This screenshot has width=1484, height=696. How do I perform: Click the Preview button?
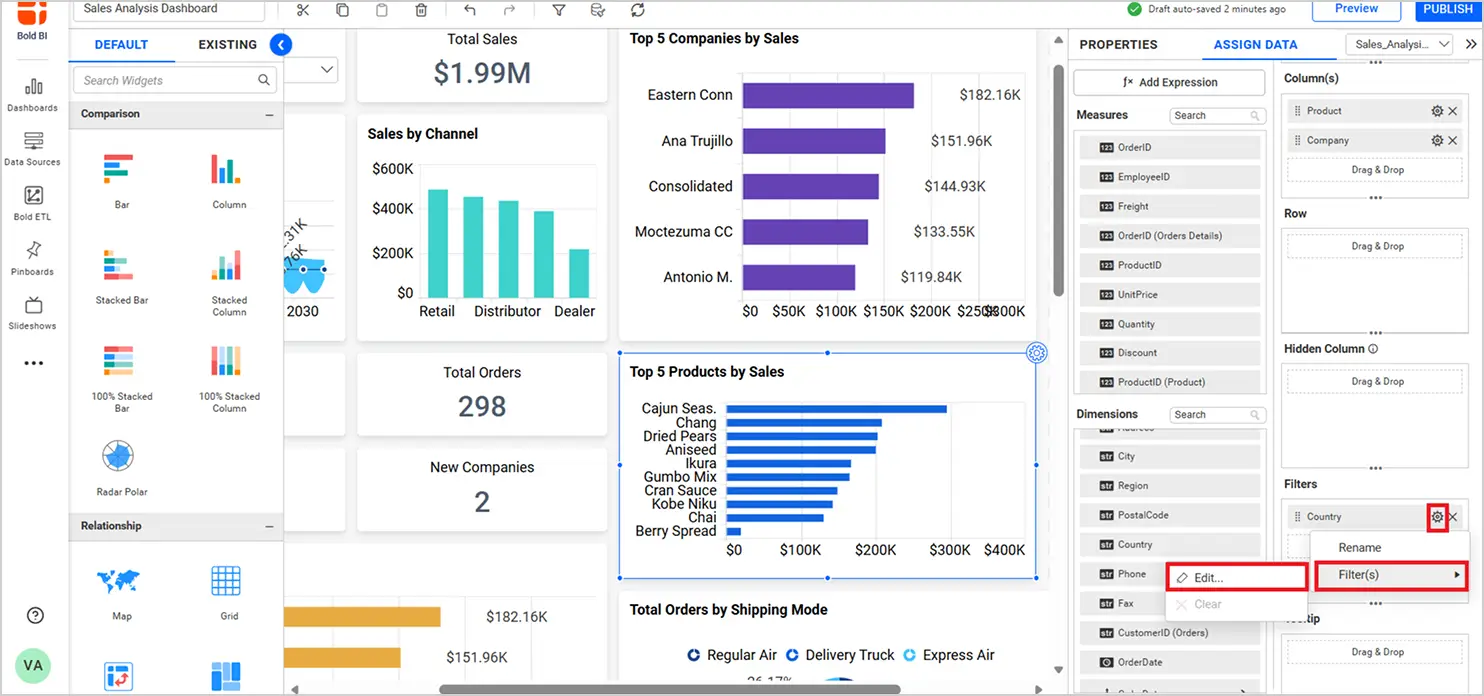tap(1357, 9)
